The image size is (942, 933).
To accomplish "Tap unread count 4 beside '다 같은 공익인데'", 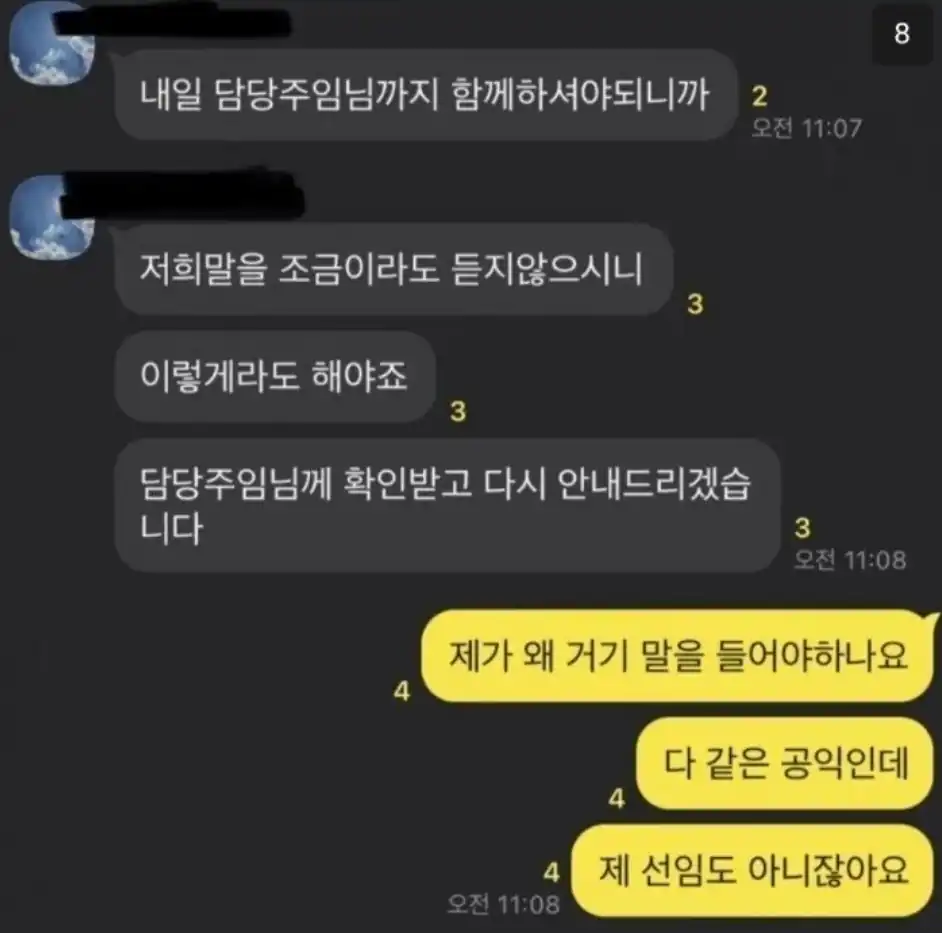I will 617,798.
